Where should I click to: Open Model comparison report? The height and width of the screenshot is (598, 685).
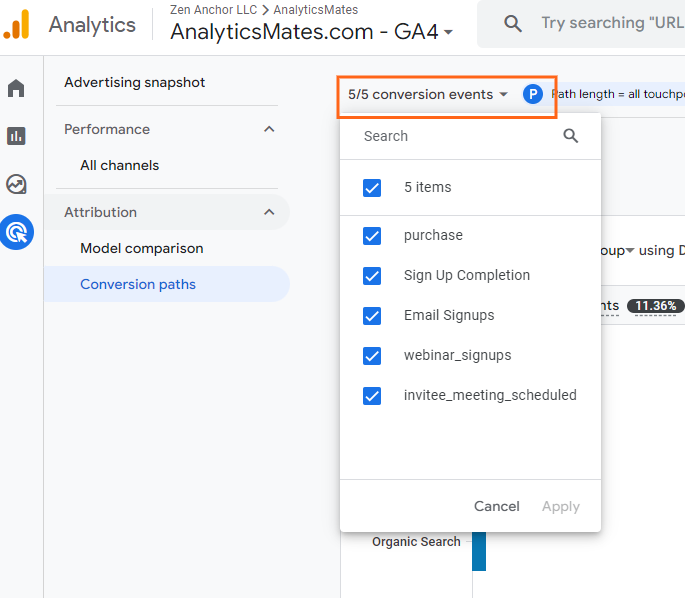(142, 249)
